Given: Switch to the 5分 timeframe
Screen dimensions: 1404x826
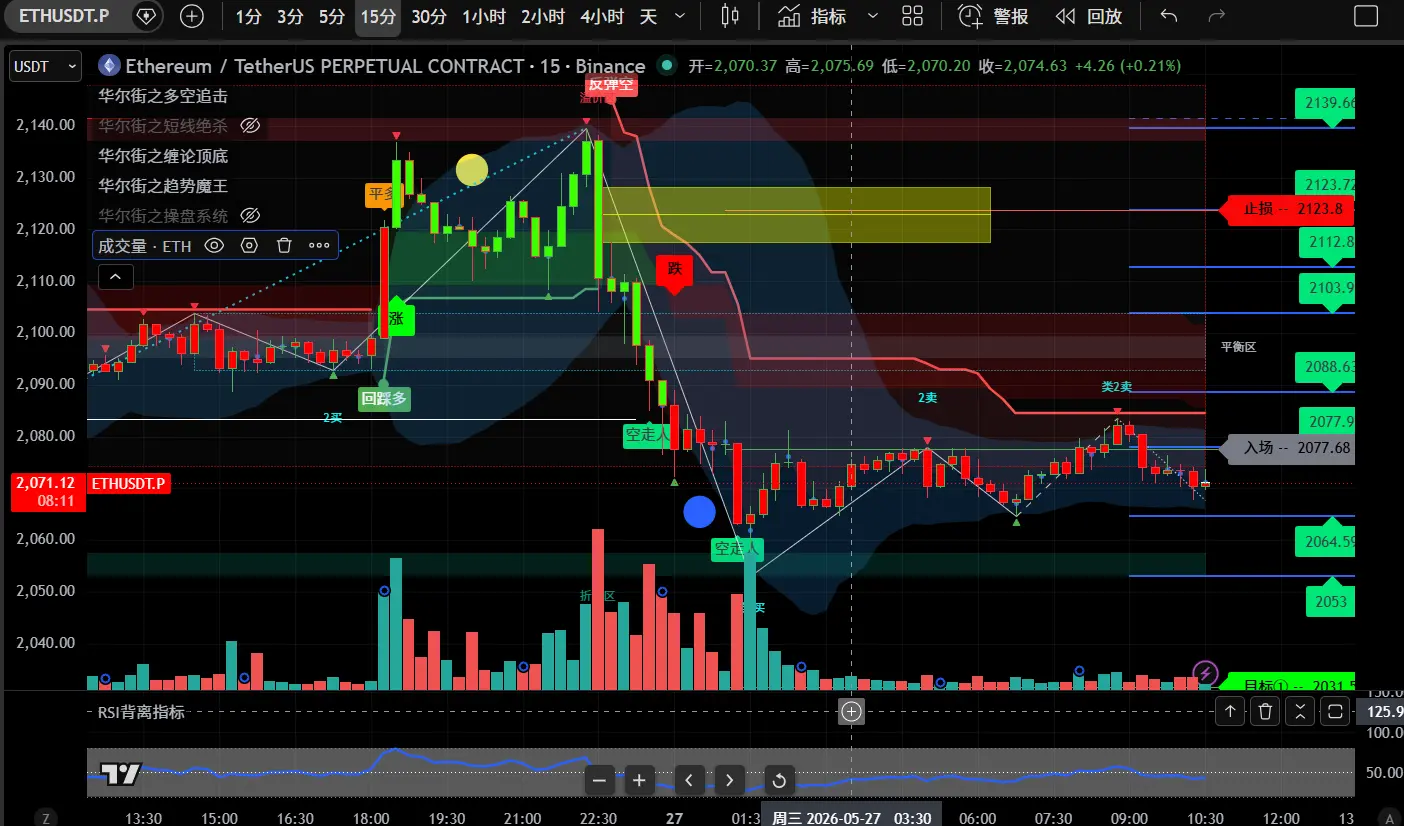Looking at the screenshot, I should pyautogui.click(x=332, y=16).
